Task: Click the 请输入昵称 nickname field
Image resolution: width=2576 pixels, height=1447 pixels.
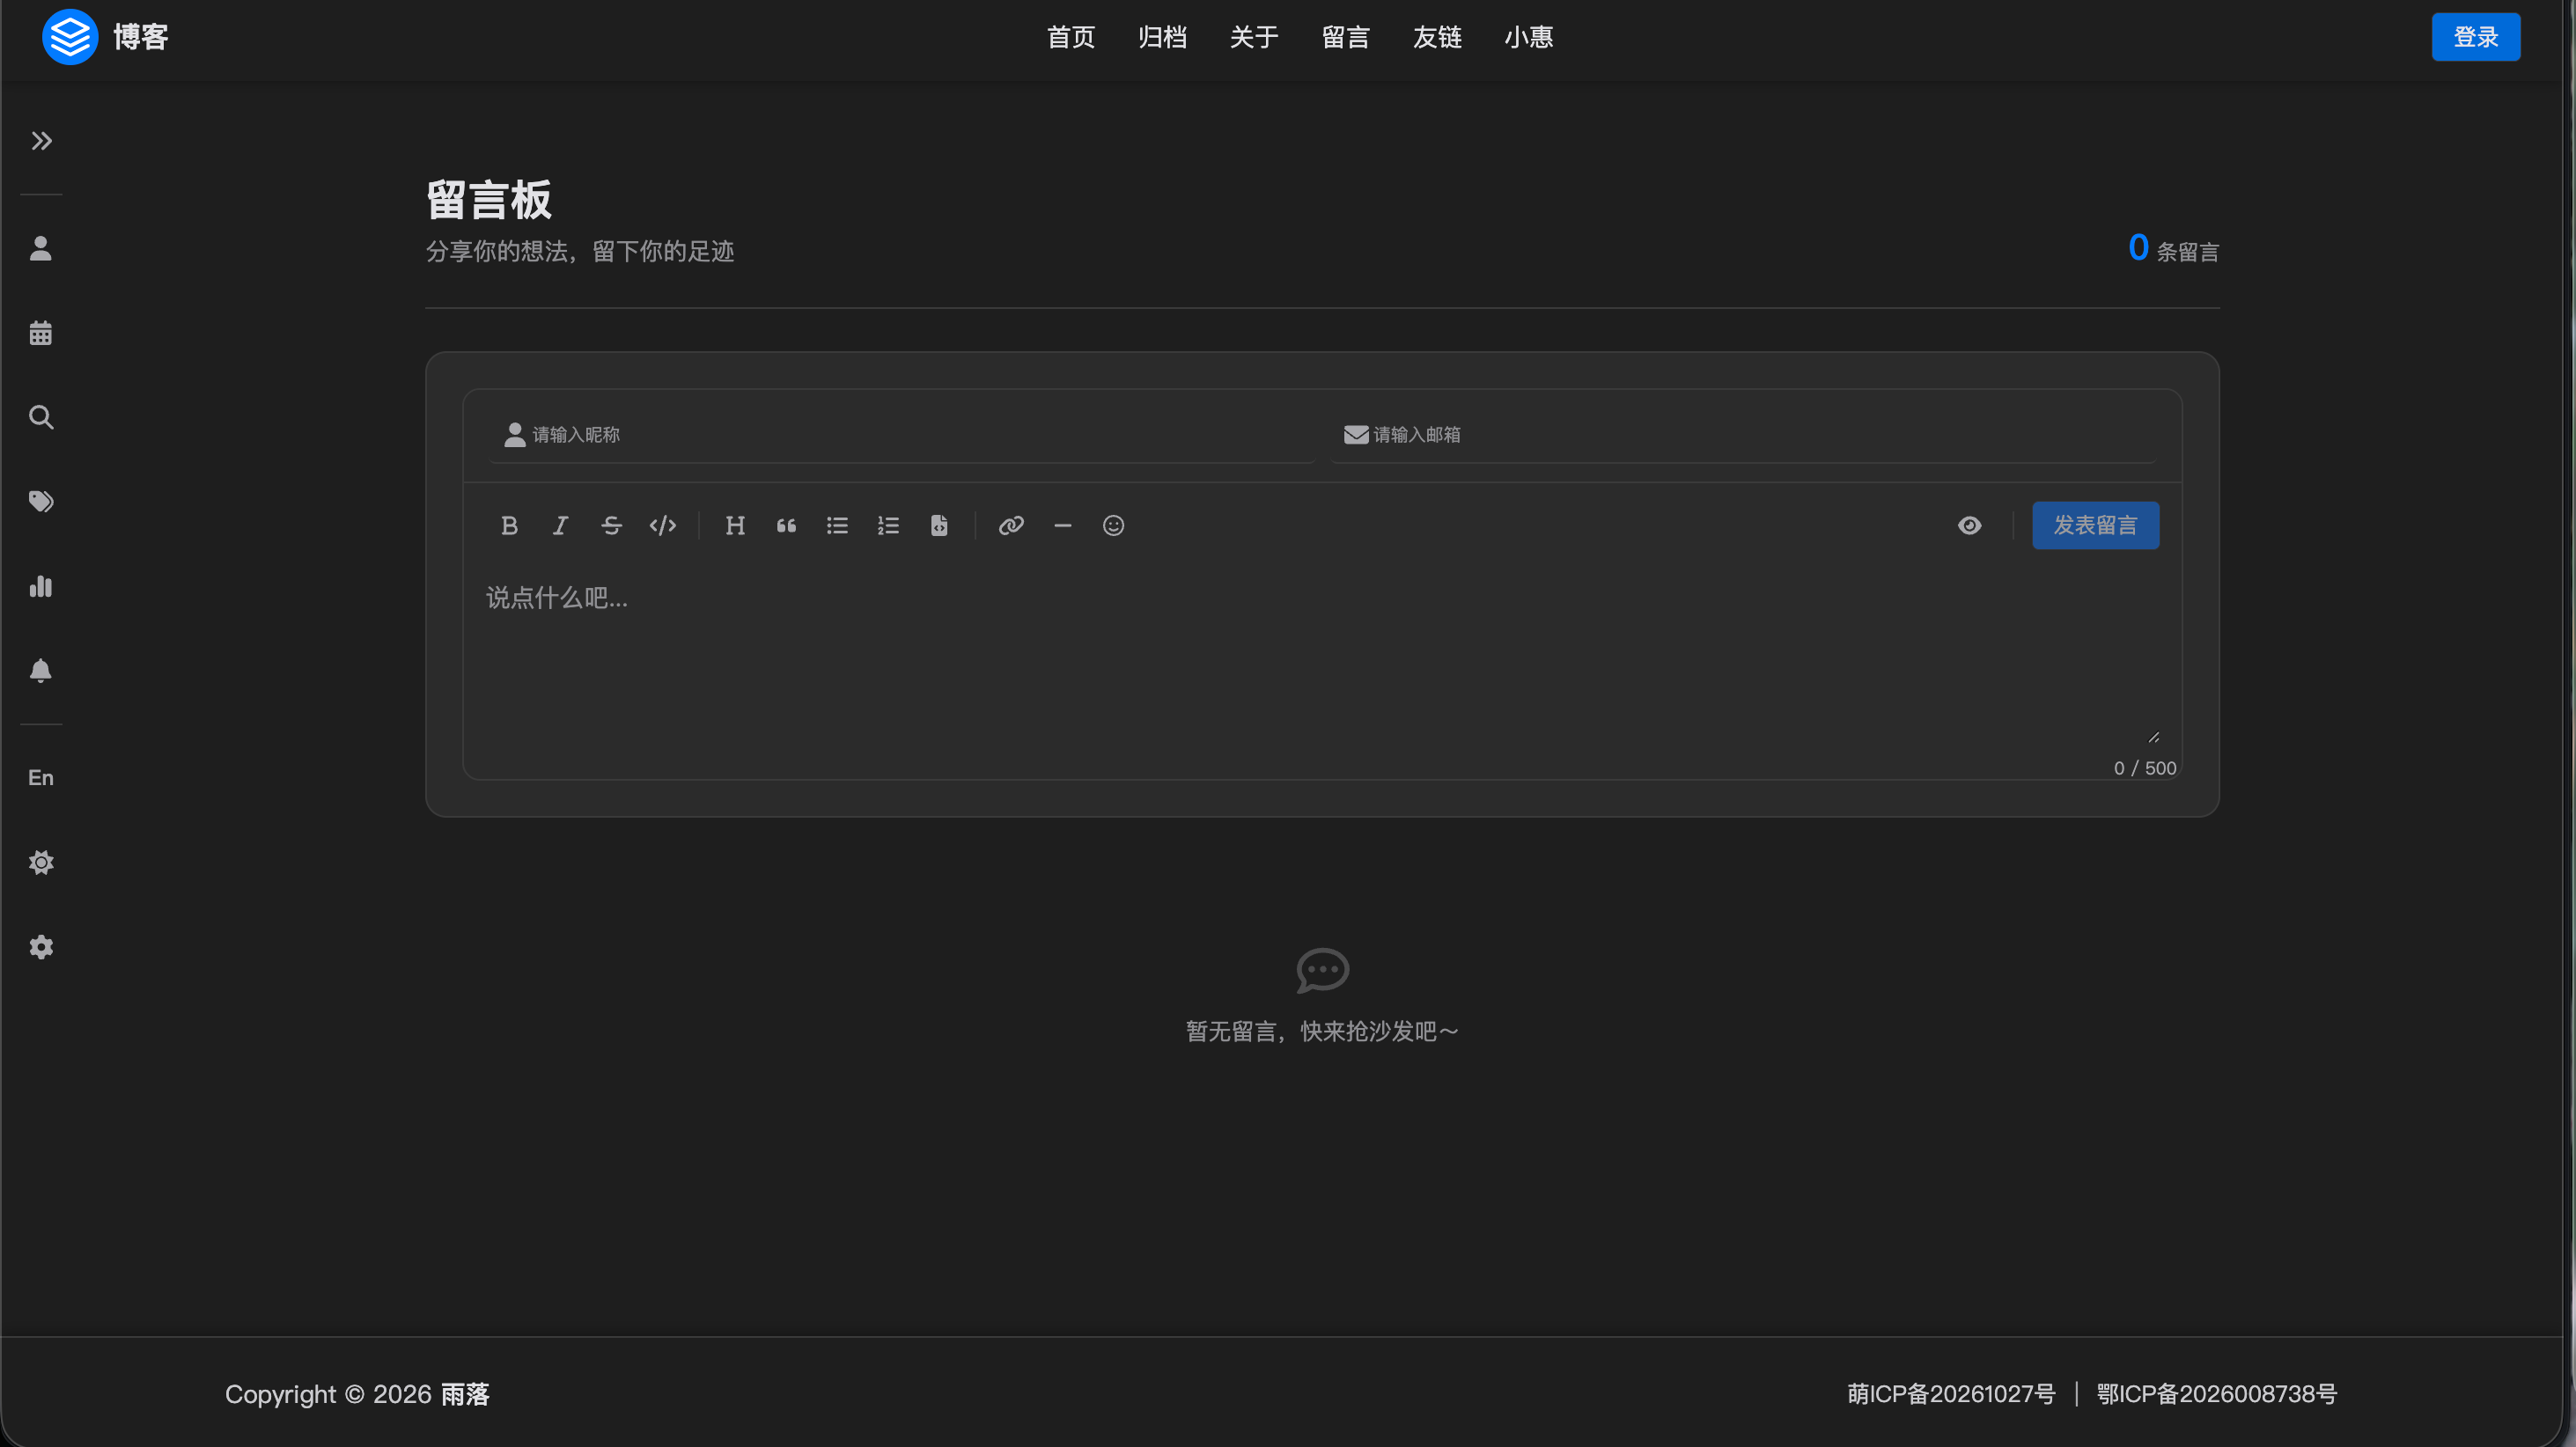Action: point(900,434)
